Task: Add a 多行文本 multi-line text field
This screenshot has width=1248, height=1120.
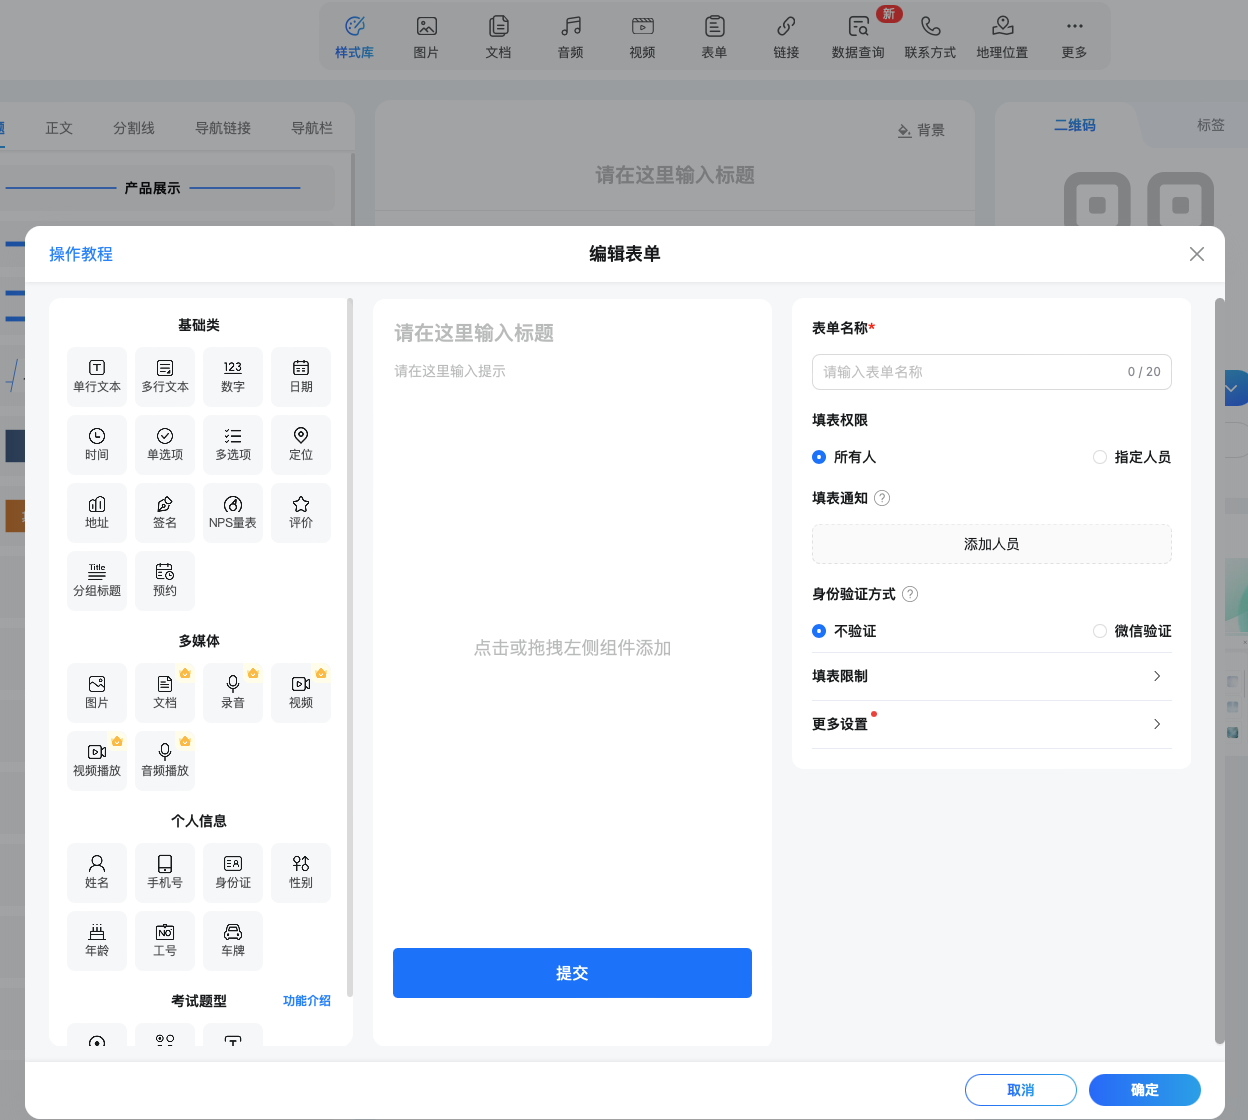Action: 165,377
